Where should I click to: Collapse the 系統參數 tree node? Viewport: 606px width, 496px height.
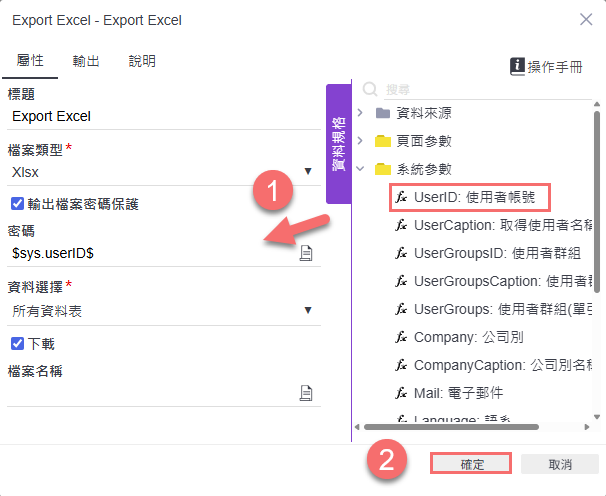click(360, 169)
